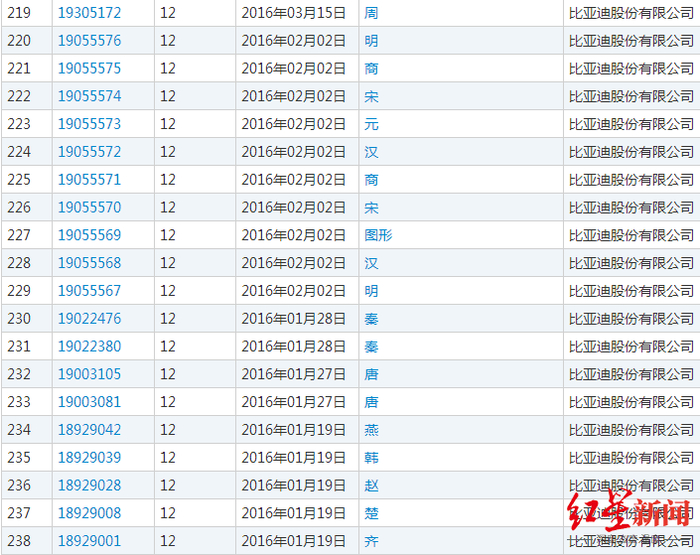Select class number 12 in row 222

(168, 96)
